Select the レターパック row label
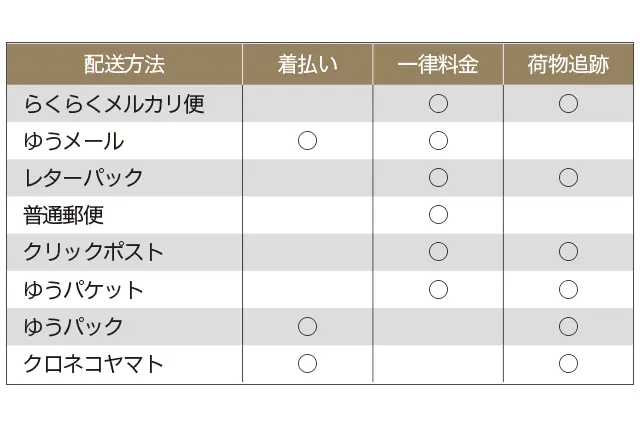 click(x=83, y=178)
